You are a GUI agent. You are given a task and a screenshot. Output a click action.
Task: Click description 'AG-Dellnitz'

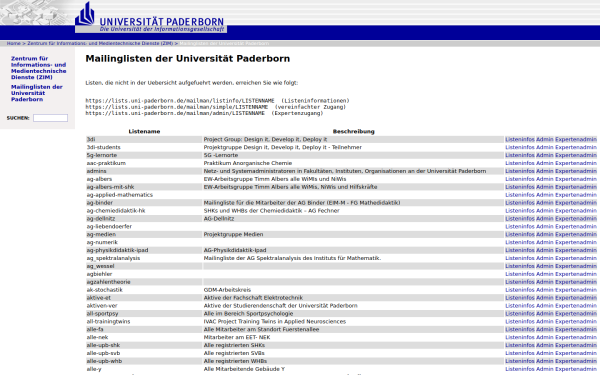point(219,218)
